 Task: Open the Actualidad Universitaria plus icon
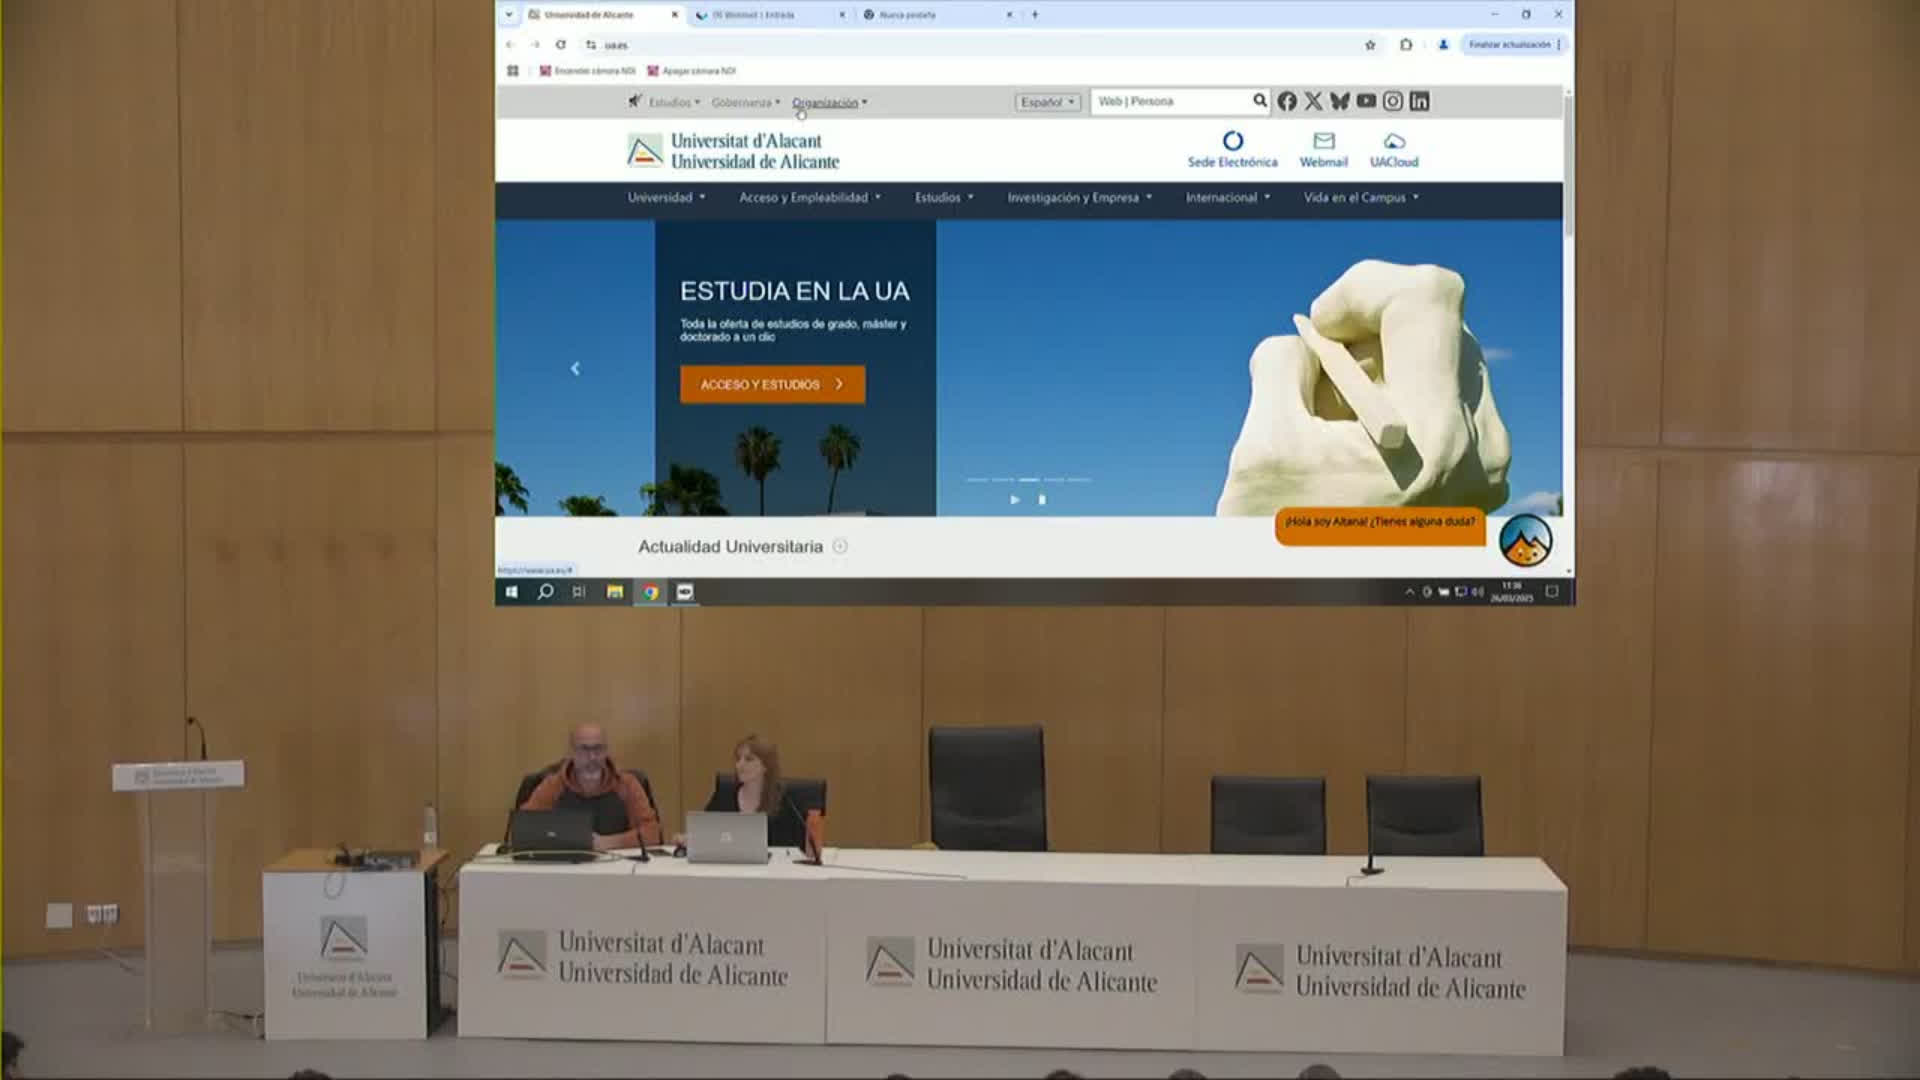pyautogui.click(x=840, y=546)
